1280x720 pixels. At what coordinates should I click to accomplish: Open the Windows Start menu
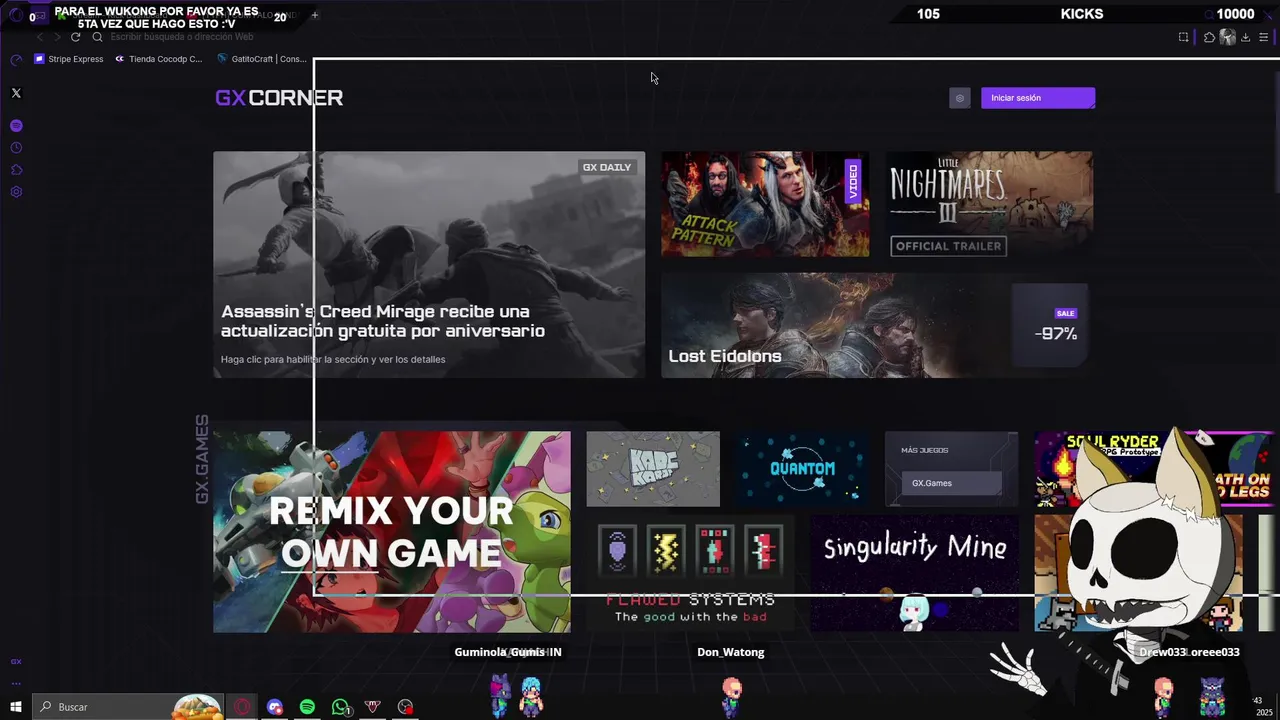pyautogui.click(x=16, y=707)
